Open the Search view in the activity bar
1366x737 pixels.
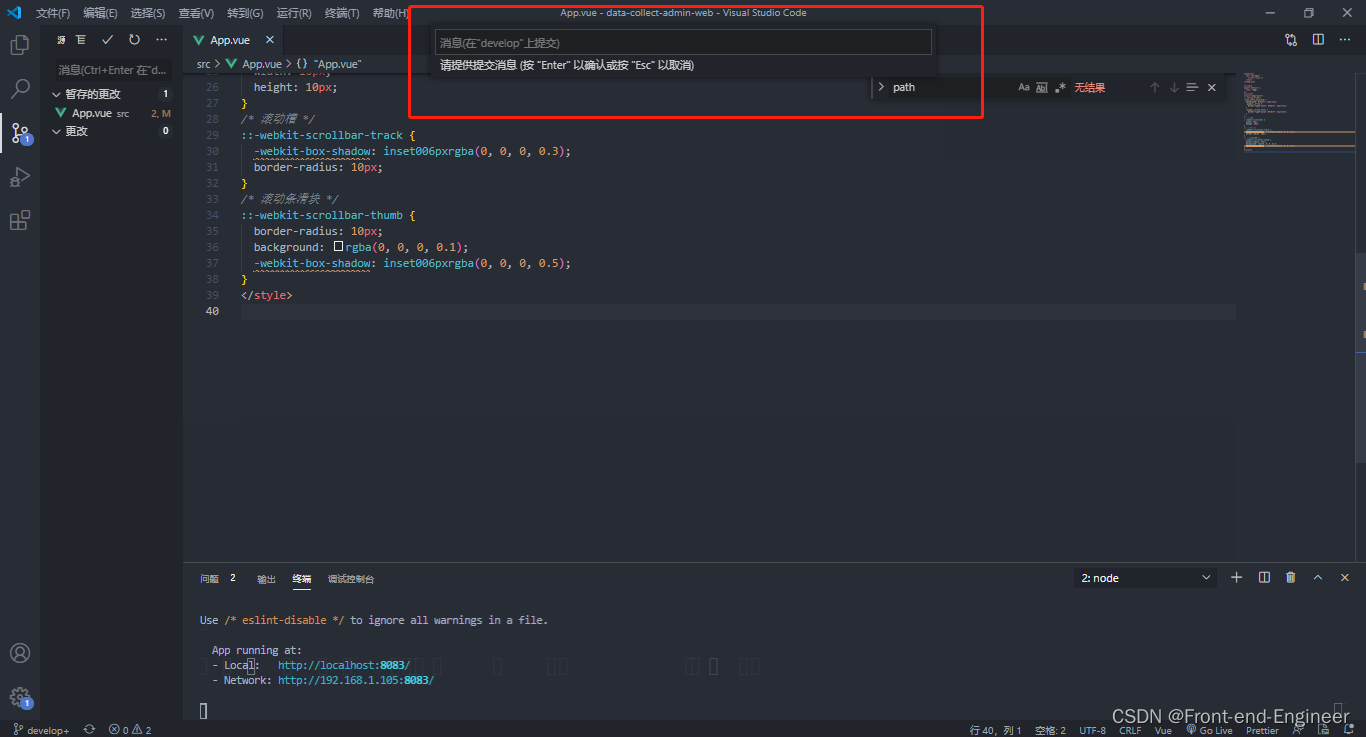pyautogui.click(x=20, y=89)
